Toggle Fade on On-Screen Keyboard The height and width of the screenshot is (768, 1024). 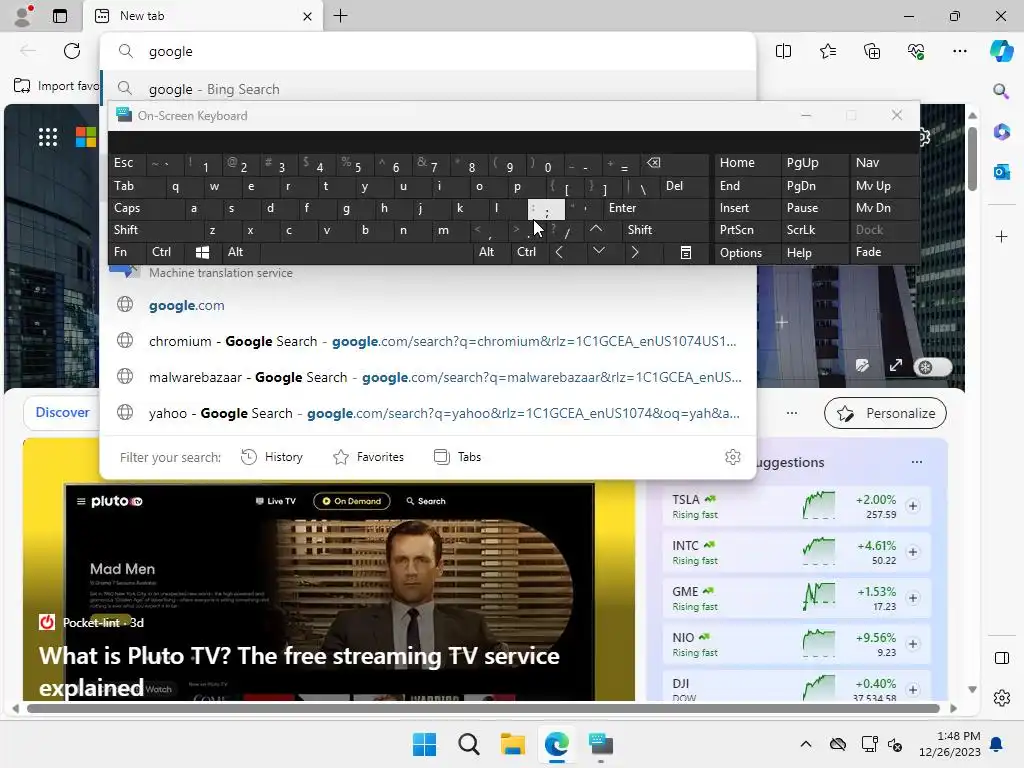coord(884,252)
